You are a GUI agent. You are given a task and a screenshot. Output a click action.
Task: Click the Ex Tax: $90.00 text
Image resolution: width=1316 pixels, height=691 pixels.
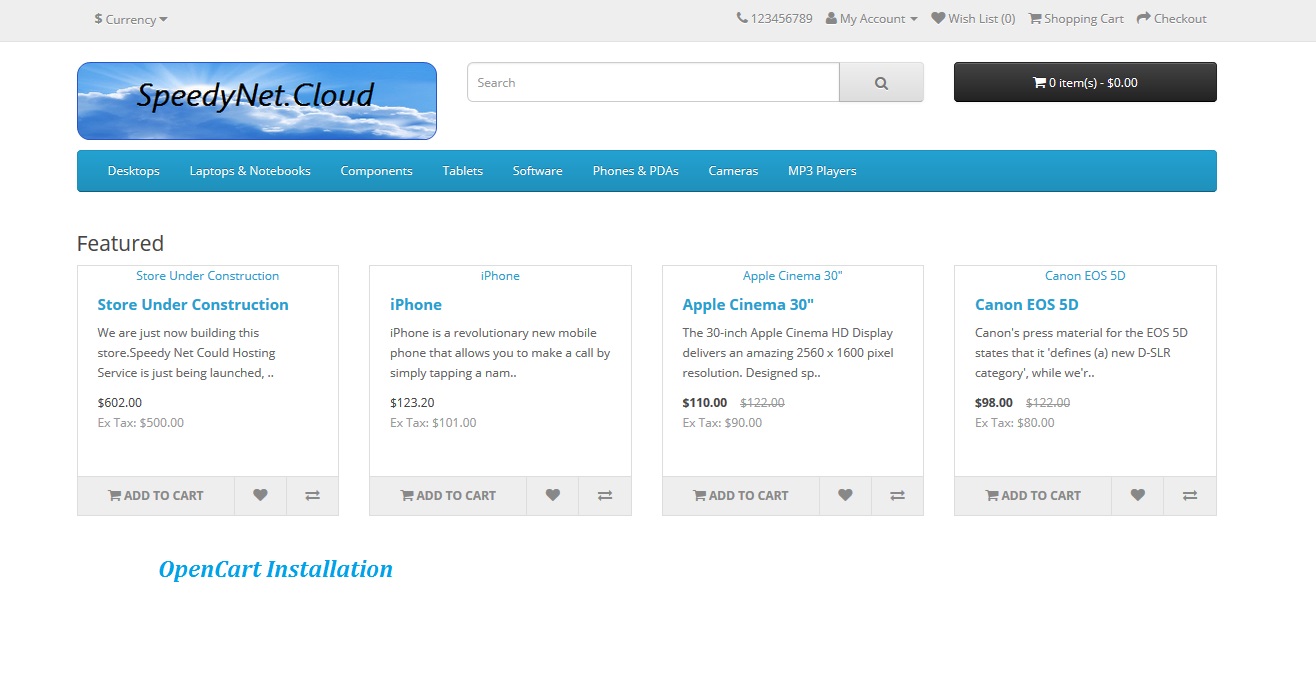[x=722, y=422]
